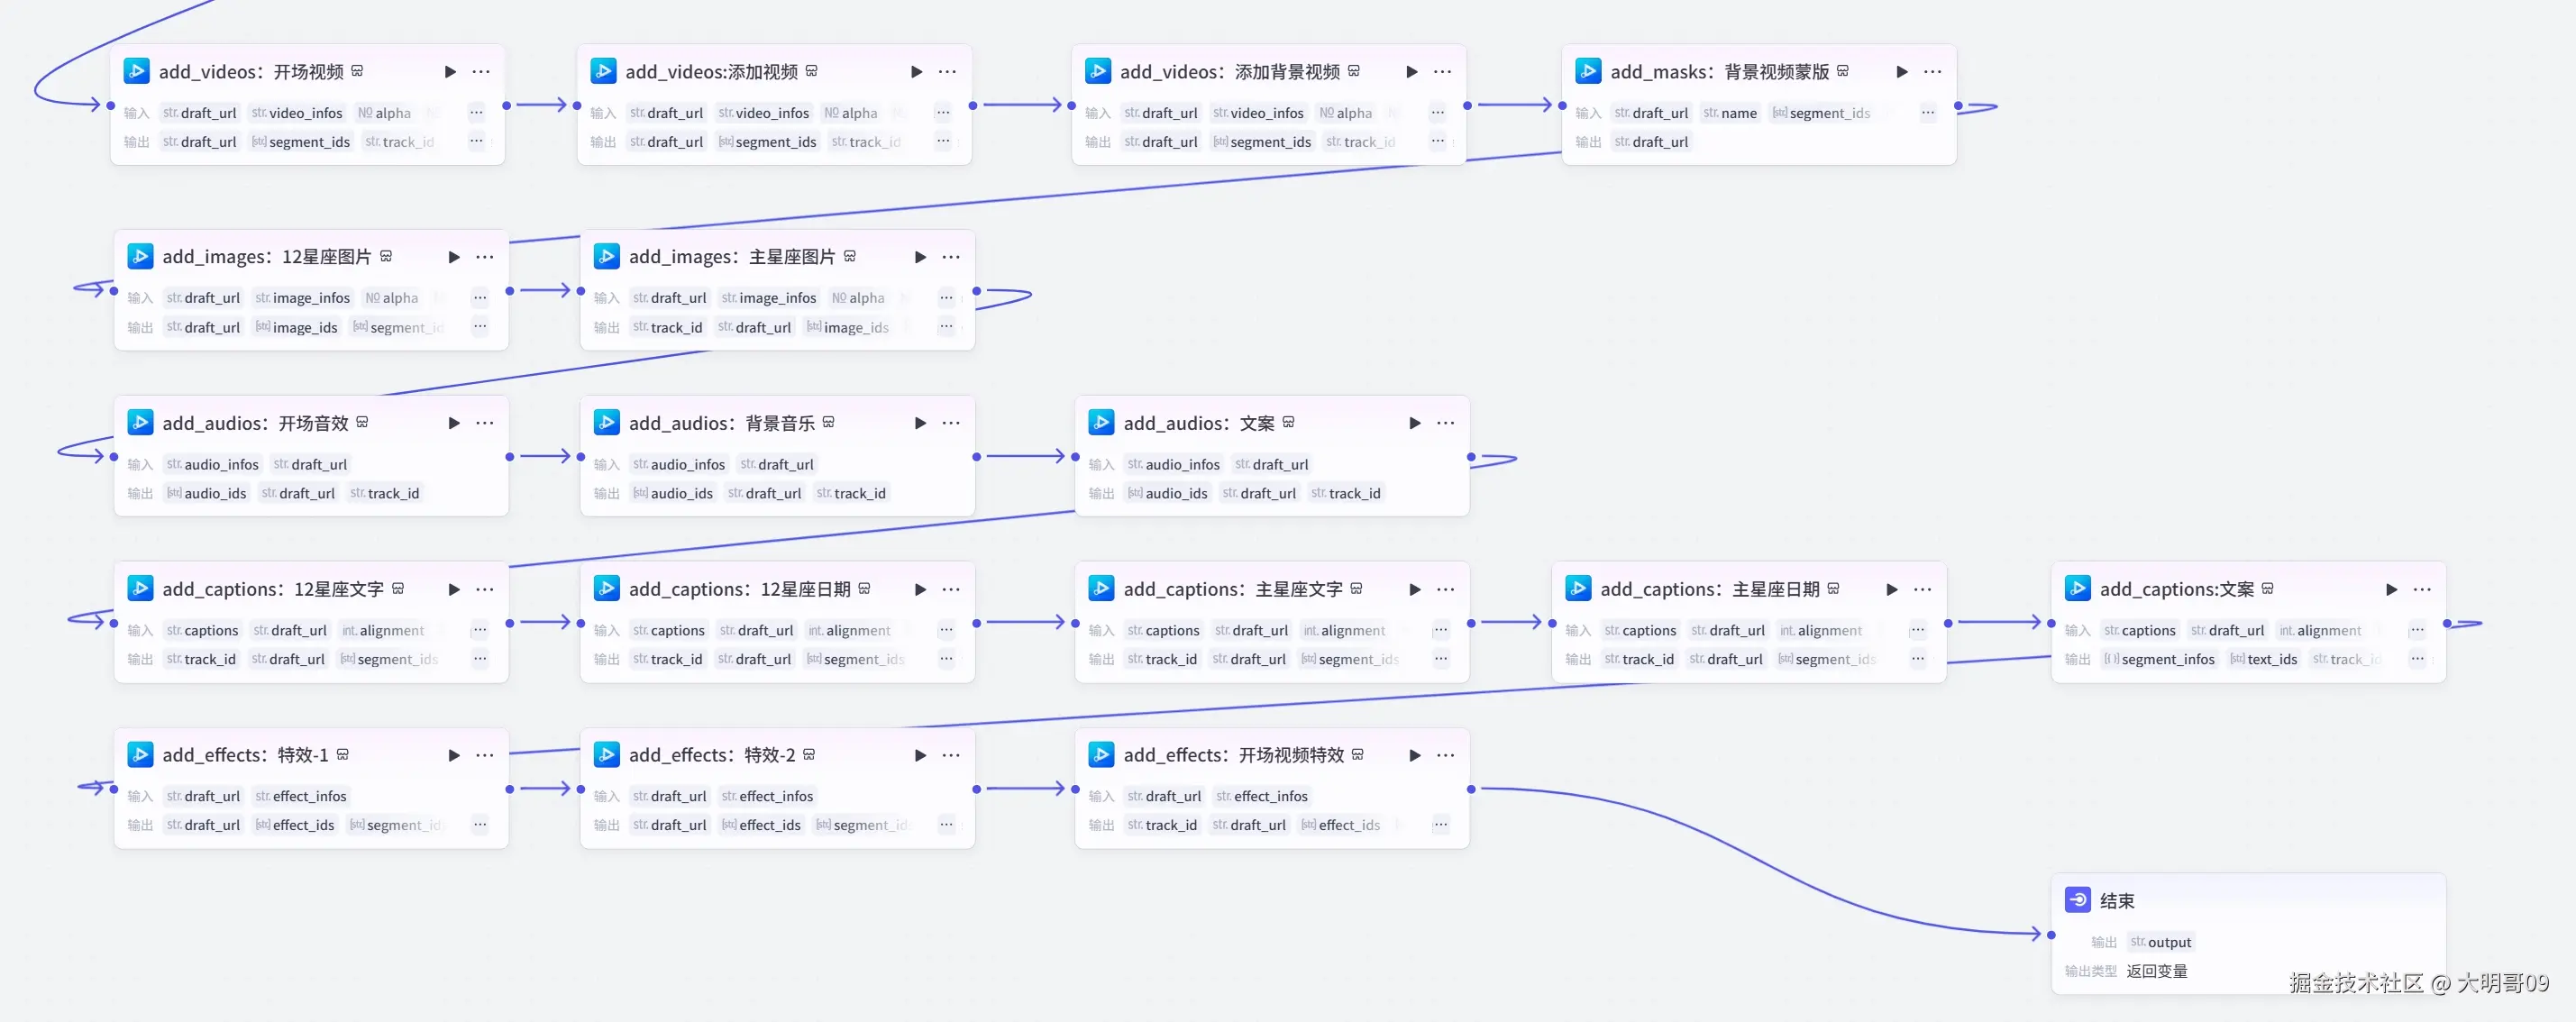This screenshot has width=2576, height=1022.
Task: Run the add_effects 开场视频特效 node
Action: (1414, 755)
